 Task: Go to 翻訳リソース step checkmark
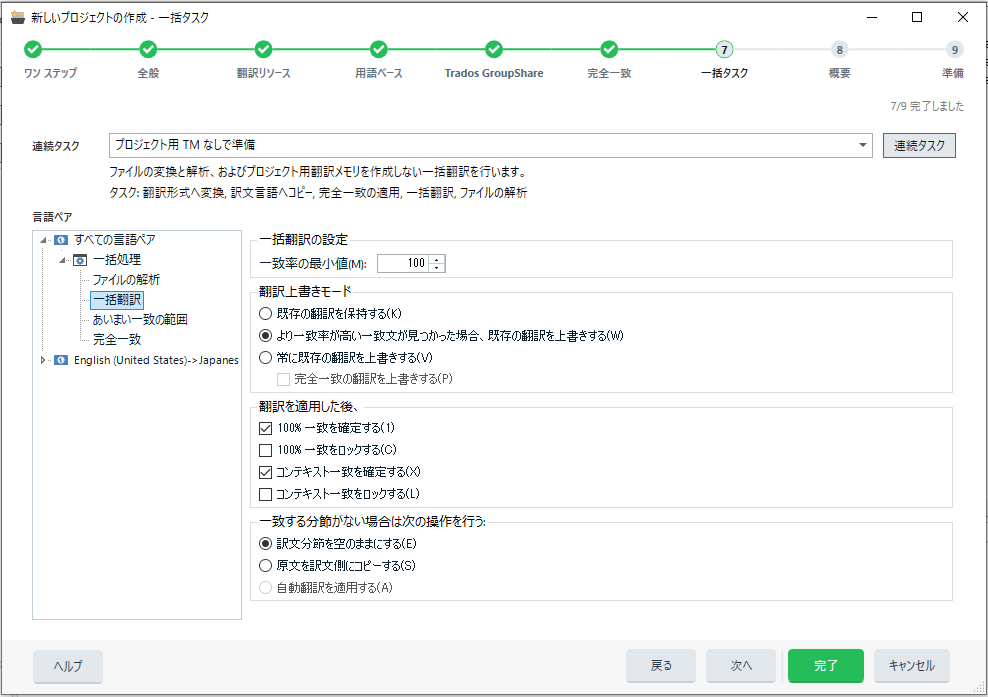(x=263, y=49)
